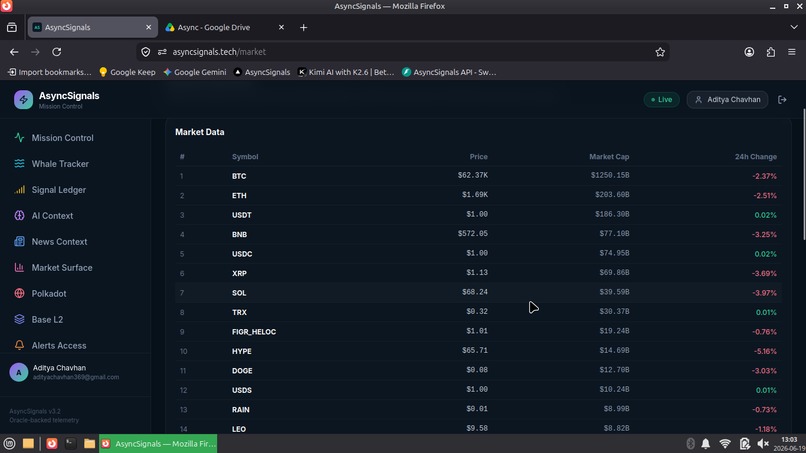
Task: Click the notifications bell in tray
Action: [x=706, y=443]
